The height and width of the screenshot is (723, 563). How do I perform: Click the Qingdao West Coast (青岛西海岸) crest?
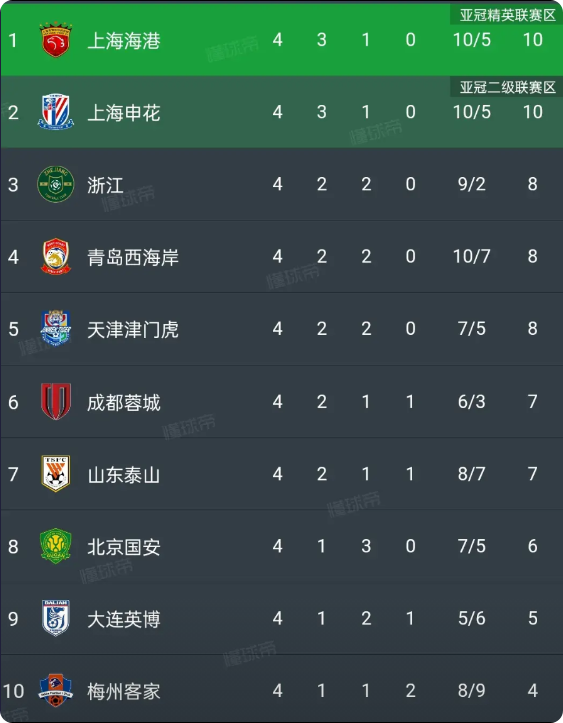coord(55,256)
